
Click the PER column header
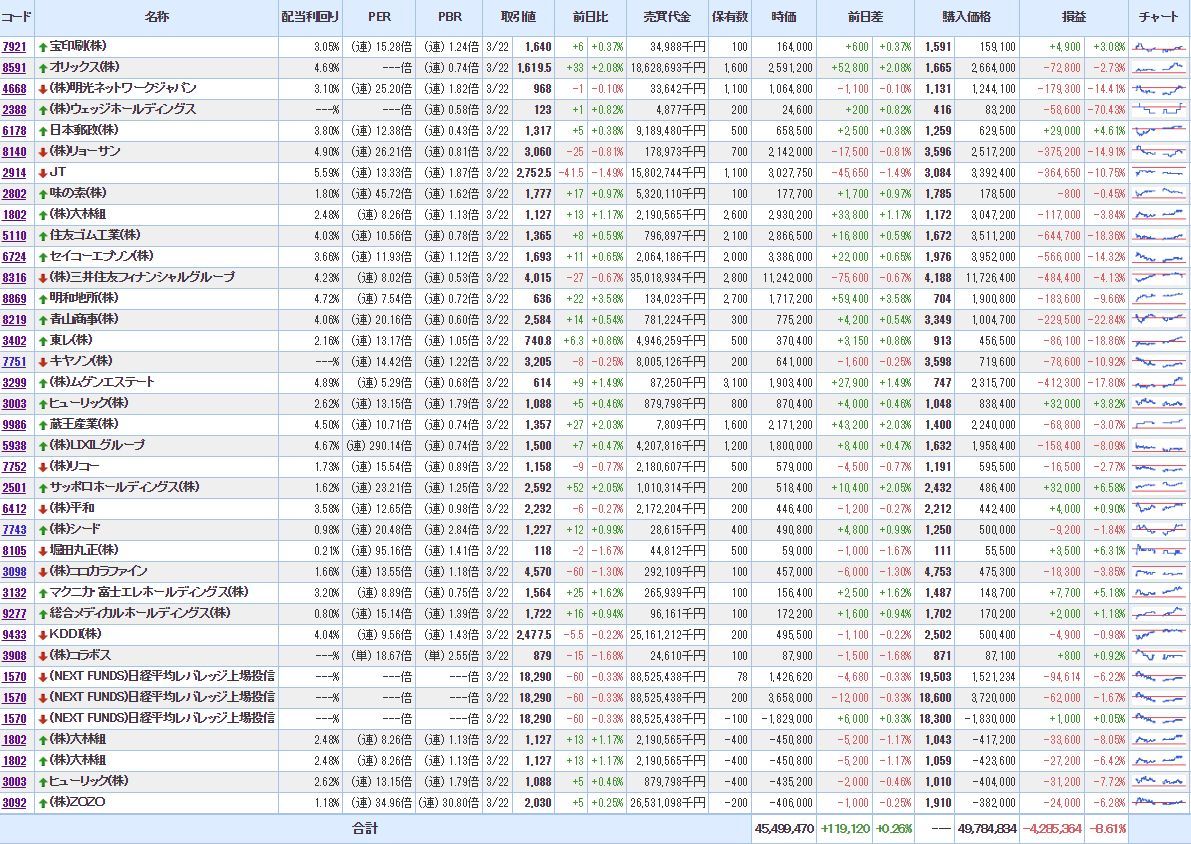point(380,17)
